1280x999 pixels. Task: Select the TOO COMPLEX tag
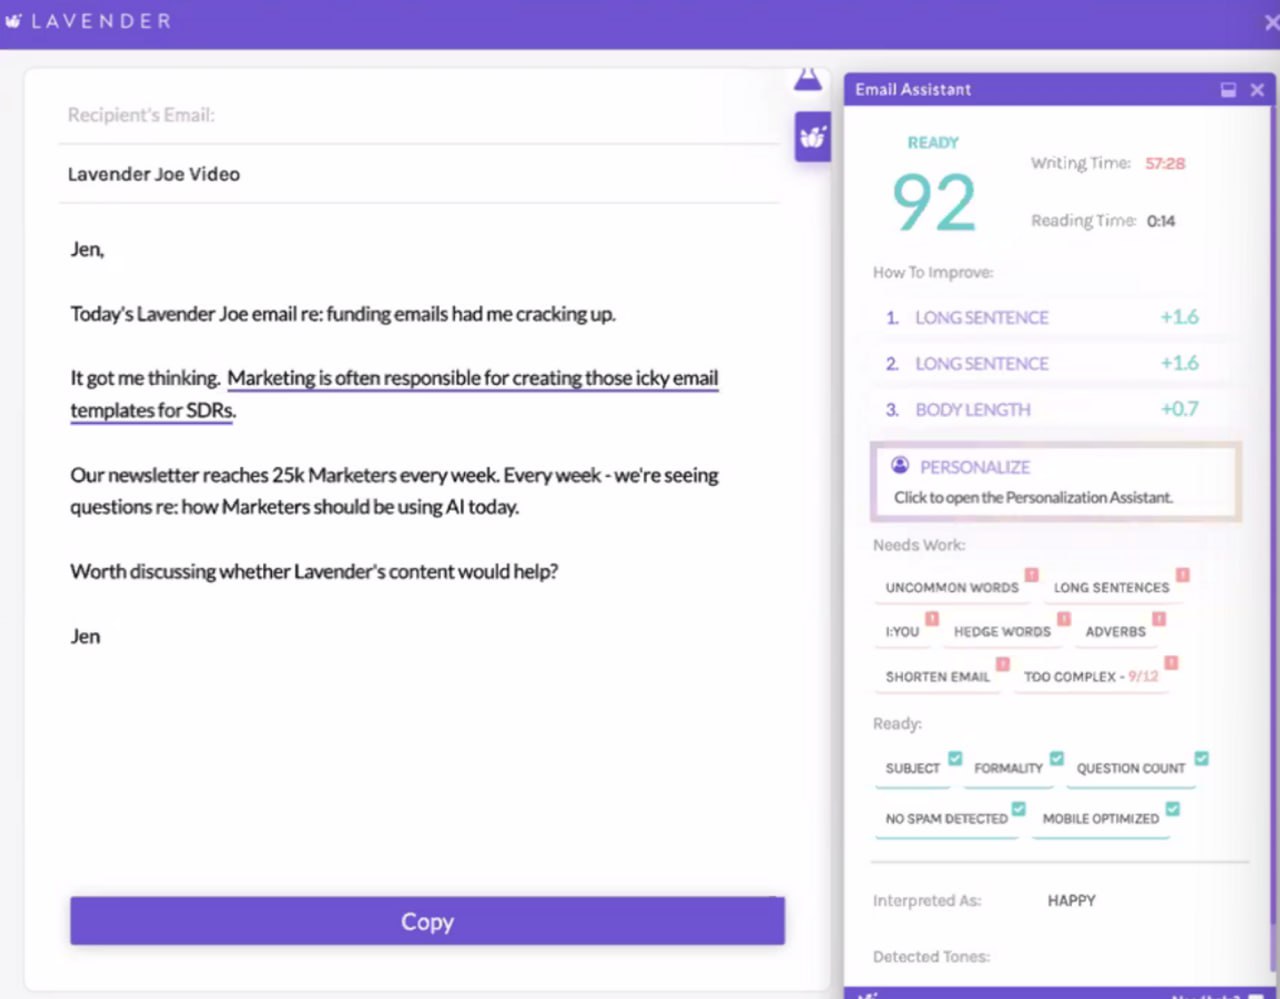tap(1090, 677)
